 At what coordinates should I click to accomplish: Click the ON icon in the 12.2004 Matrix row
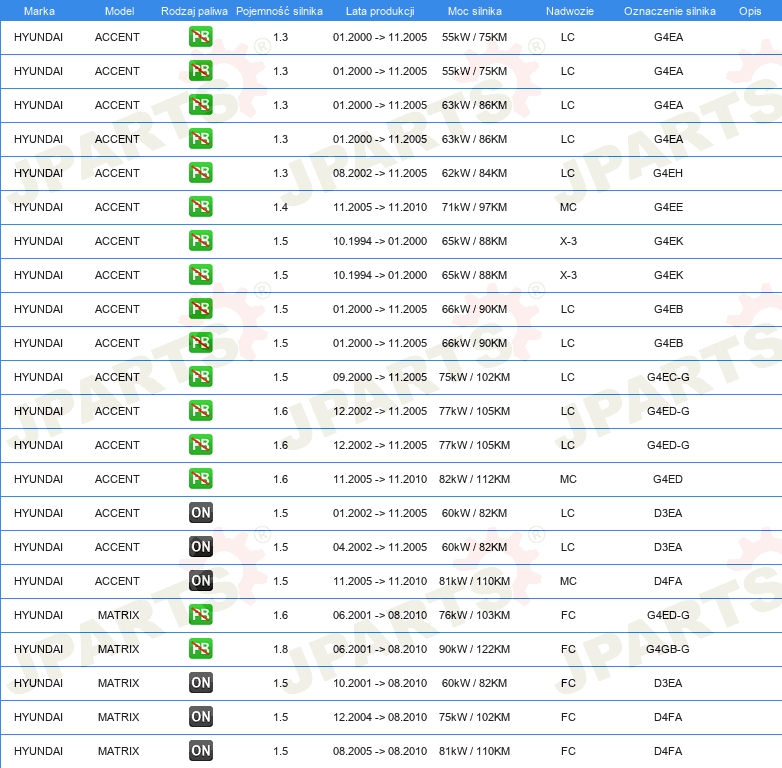tap(200, 717)
